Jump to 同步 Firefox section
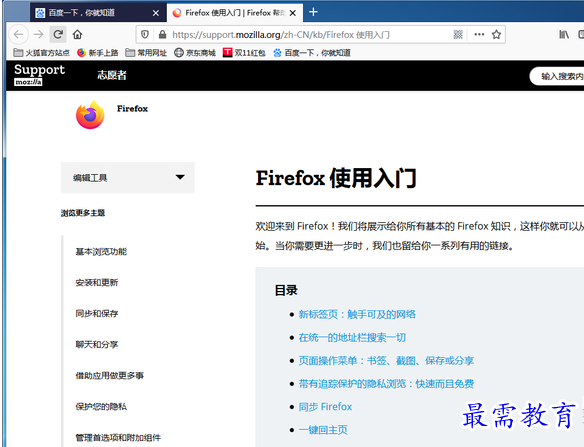584x447 pixels. pos(325,406)
